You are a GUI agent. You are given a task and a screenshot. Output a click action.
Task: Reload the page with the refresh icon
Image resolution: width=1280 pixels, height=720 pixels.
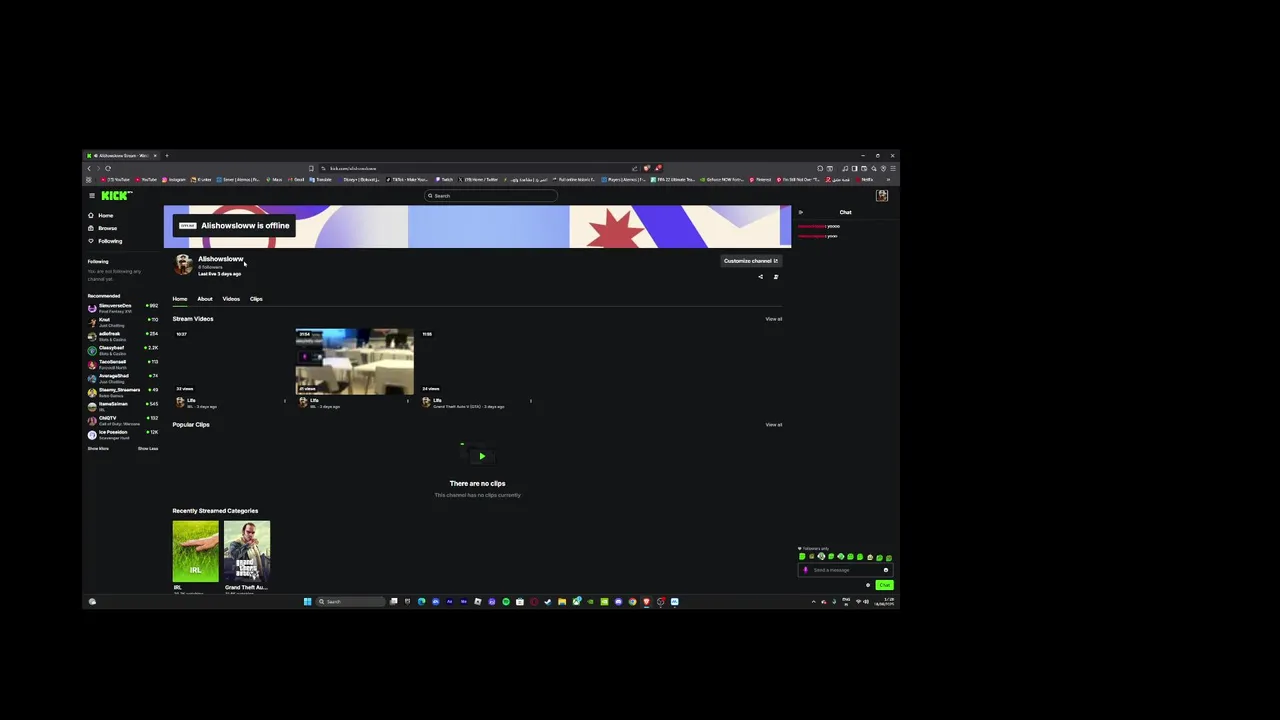(108, 168)
